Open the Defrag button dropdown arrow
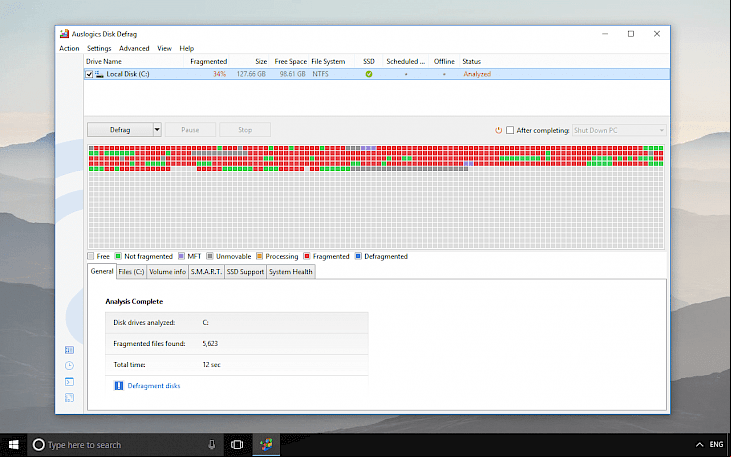The width and height of the screenshot is (731, 457). (x=157, y=130)
